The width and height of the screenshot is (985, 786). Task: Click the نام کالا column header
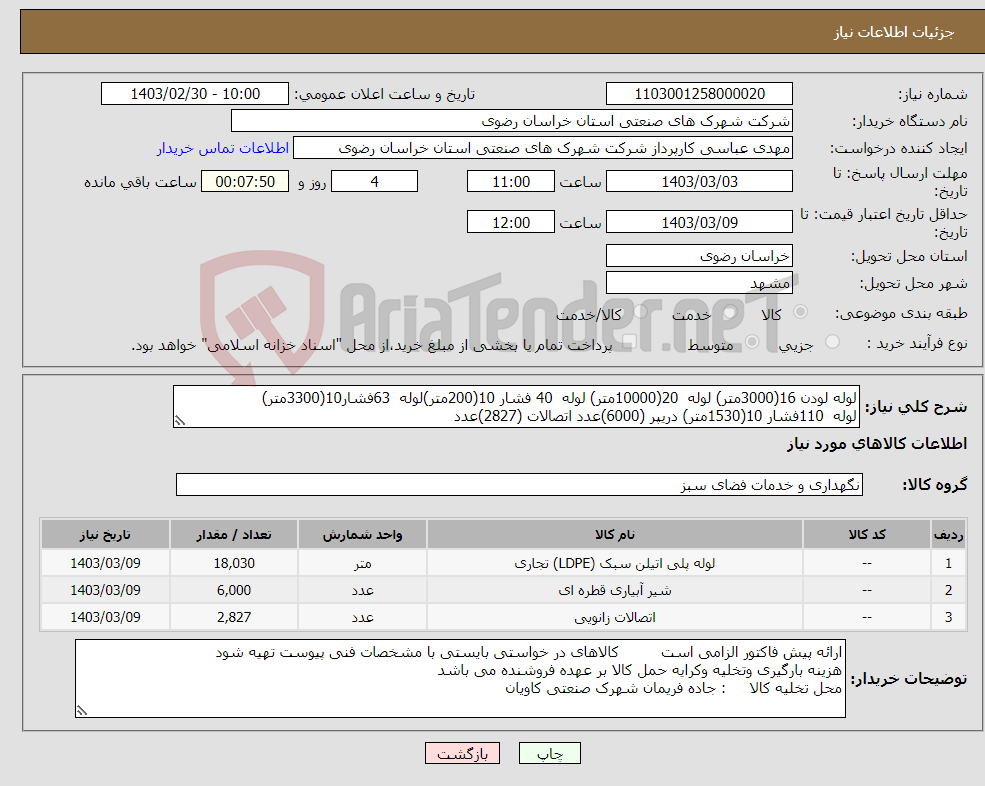tap(614, 535)
